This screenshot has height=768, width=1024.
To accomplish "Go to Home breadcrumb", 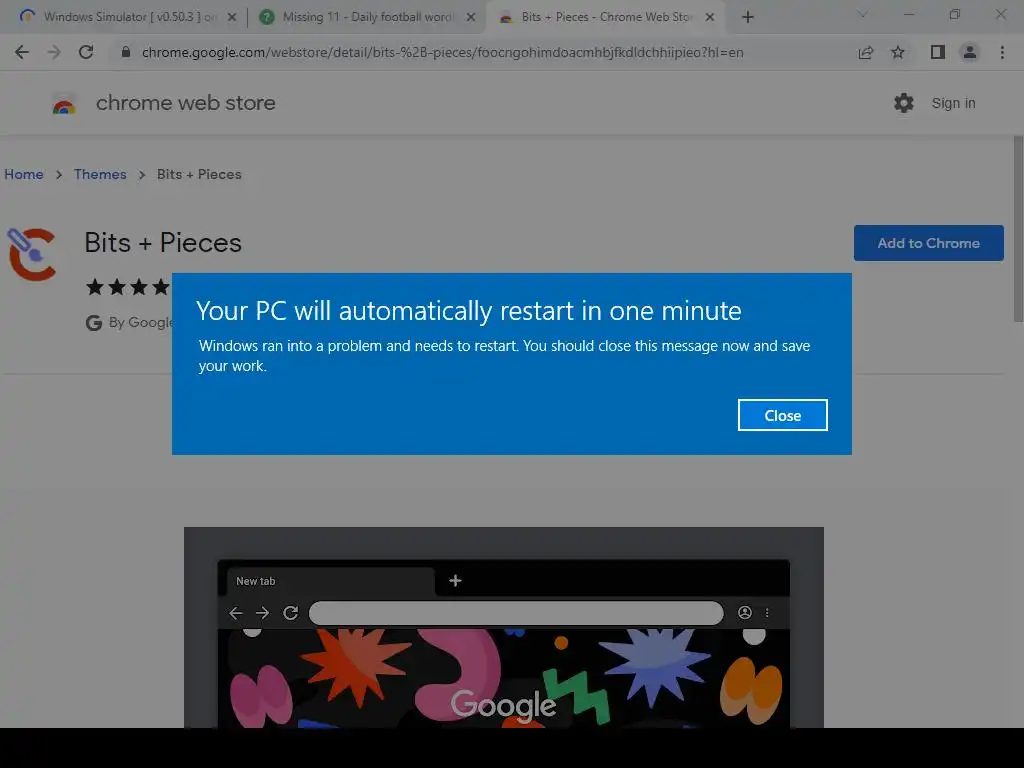I will click(24, 174).
